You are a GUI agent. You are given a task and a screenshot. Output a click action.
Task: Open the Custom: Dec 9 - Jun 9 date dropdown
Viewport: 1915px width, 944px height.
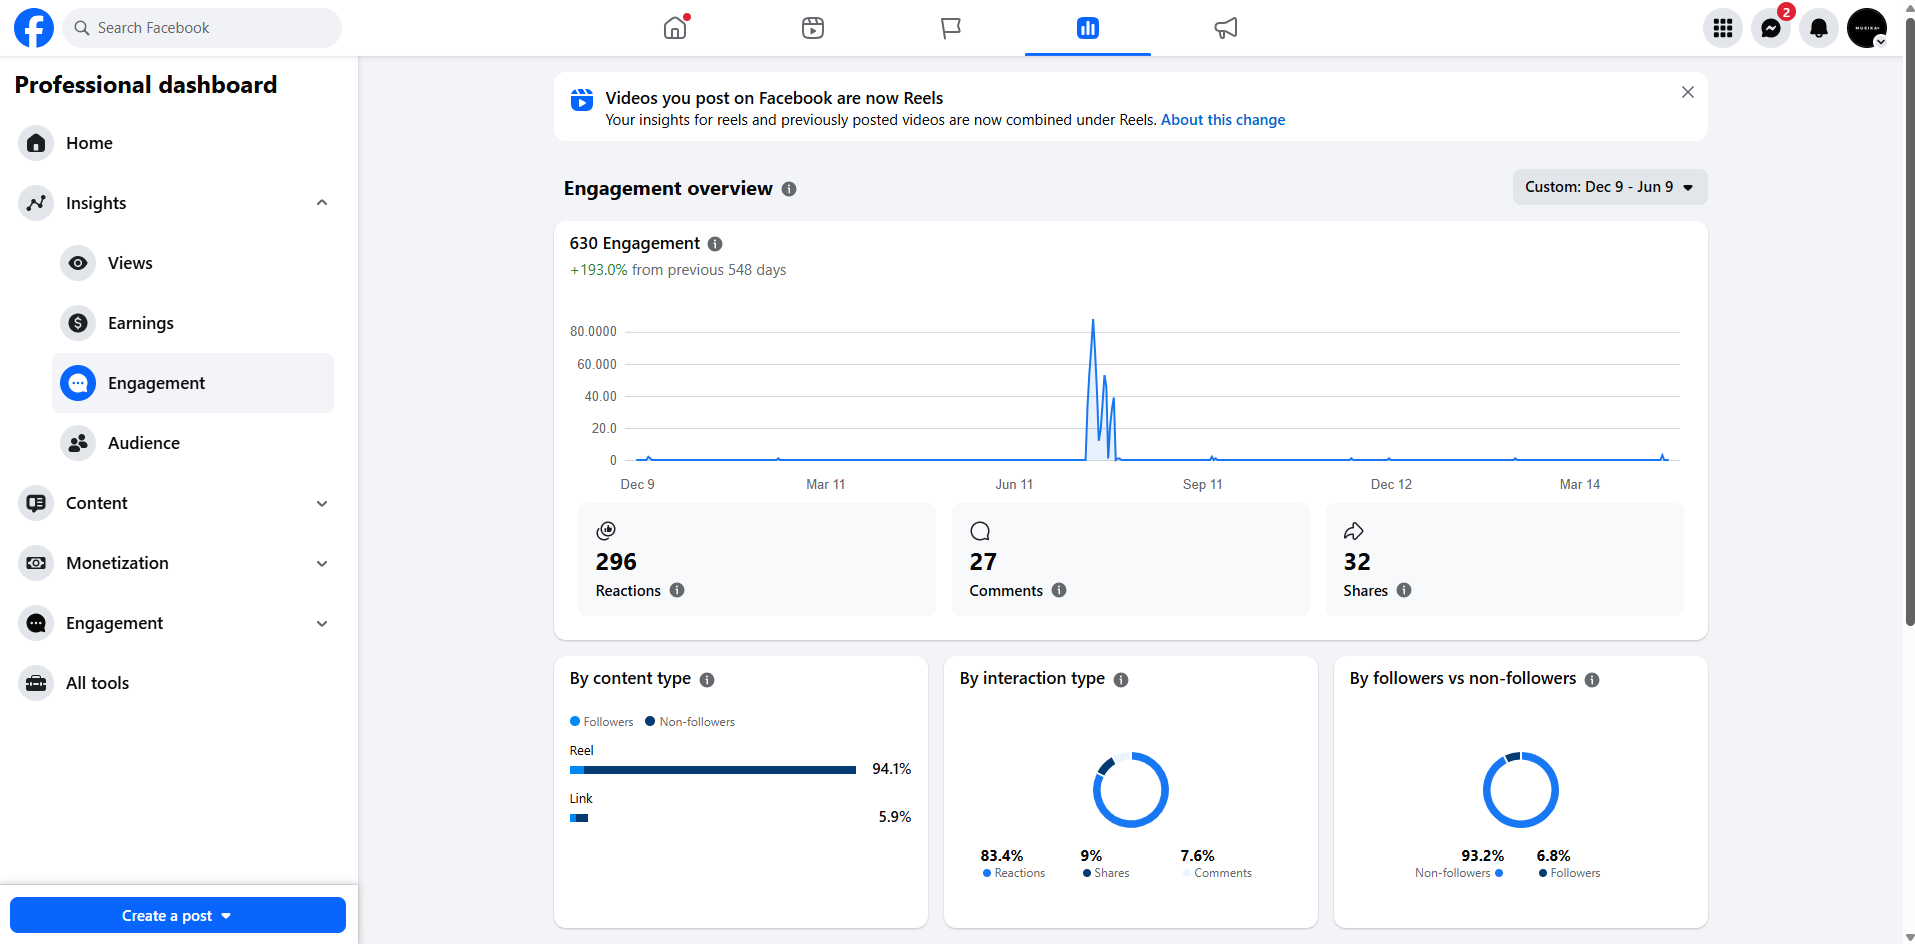1609,187
